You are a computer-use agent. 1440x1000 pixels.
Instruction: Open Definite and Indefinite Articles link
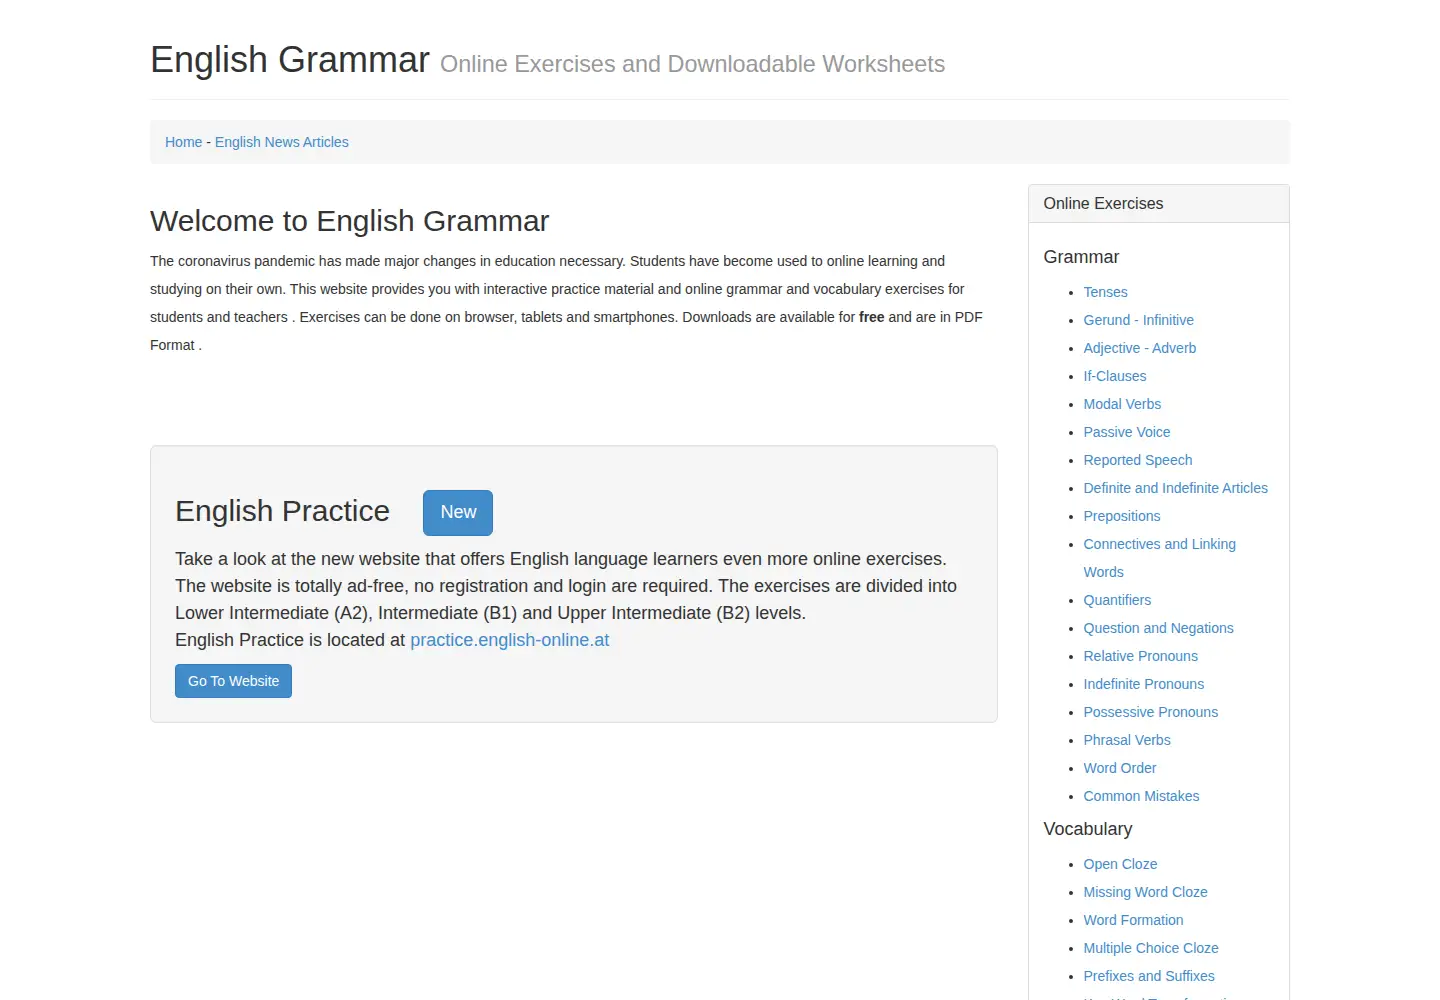1175,488
